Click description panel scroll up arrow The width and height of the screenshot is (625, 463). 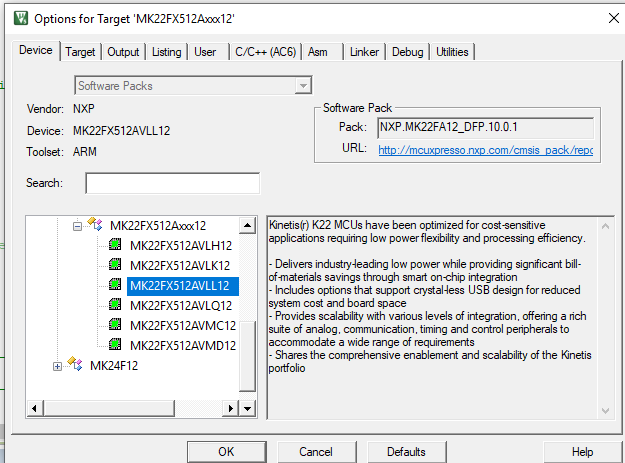[605, 227]
